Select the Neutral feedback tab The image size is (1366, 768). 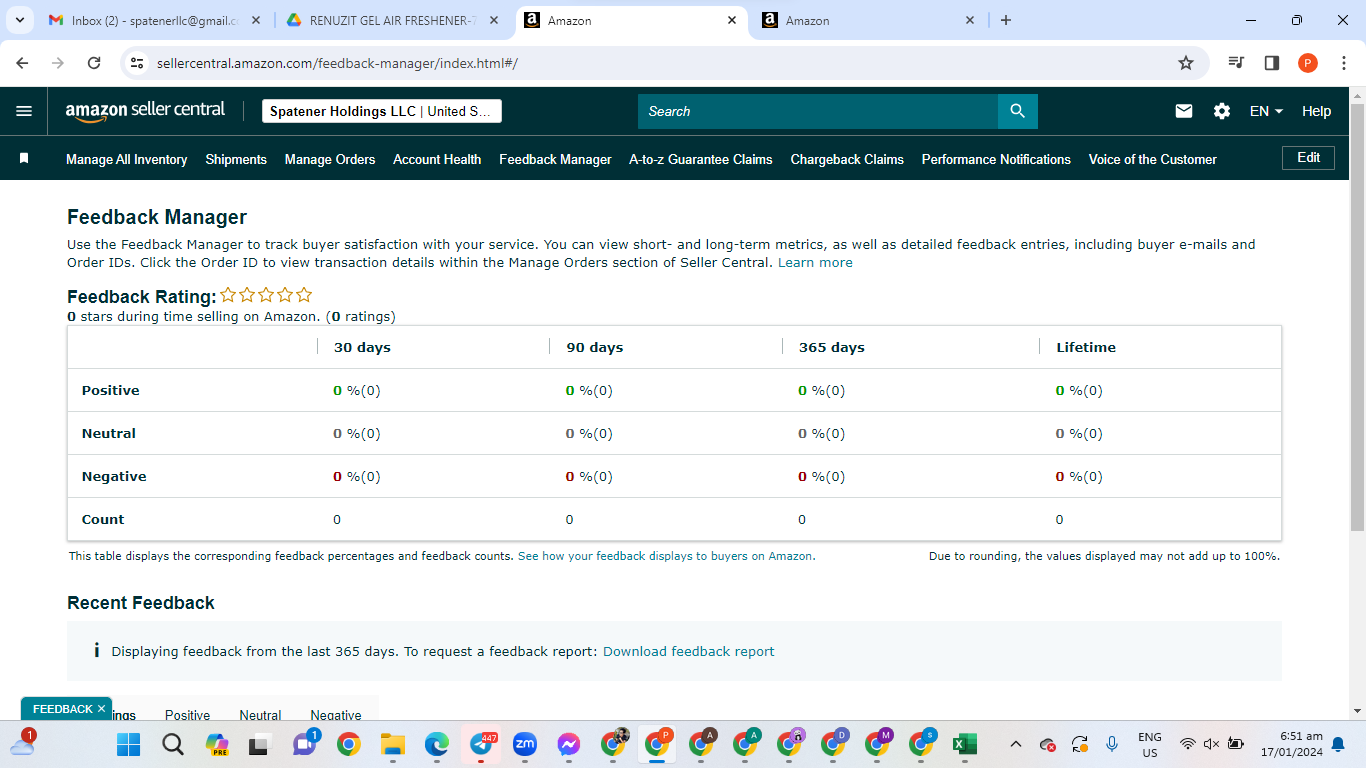click(x=260, y=715)
